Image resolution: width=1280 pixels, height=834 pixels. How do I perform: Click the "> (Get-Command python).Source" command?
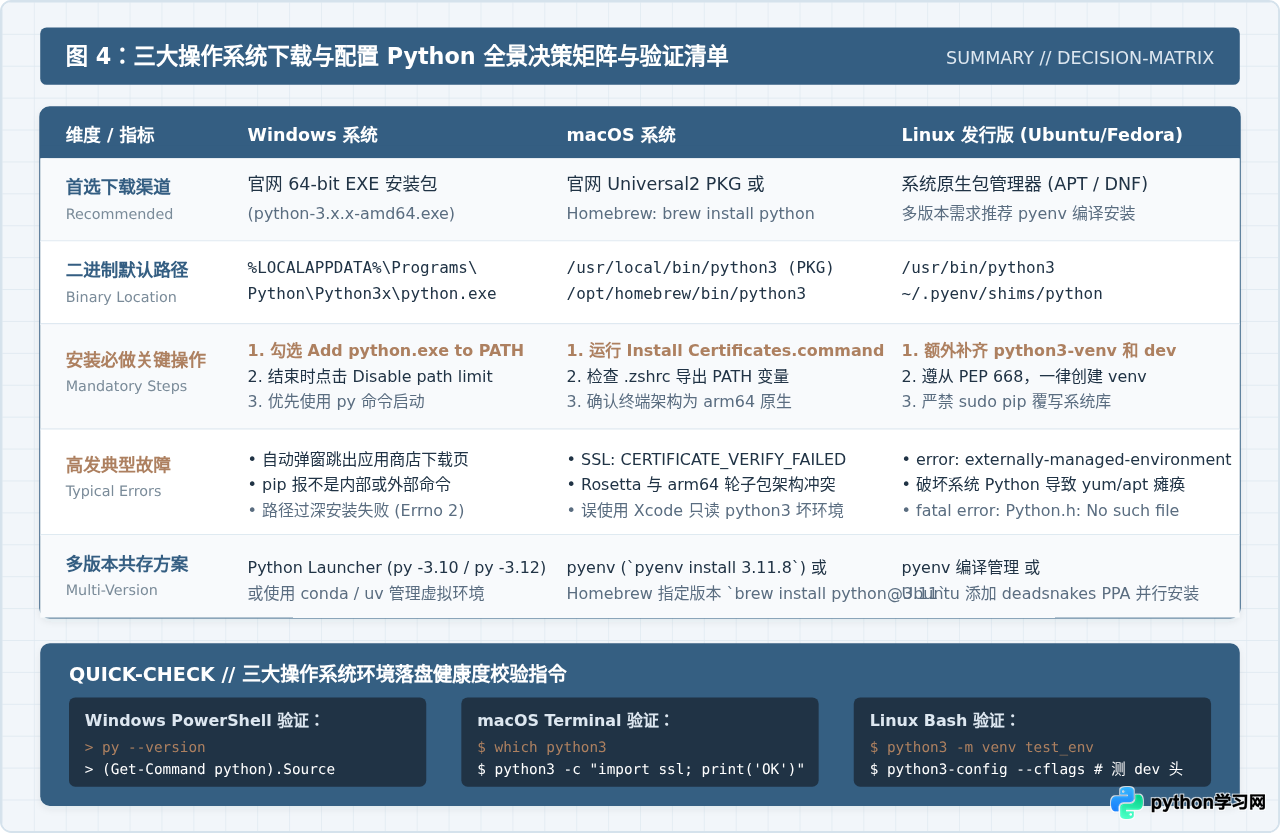click(x=210, y=770)
